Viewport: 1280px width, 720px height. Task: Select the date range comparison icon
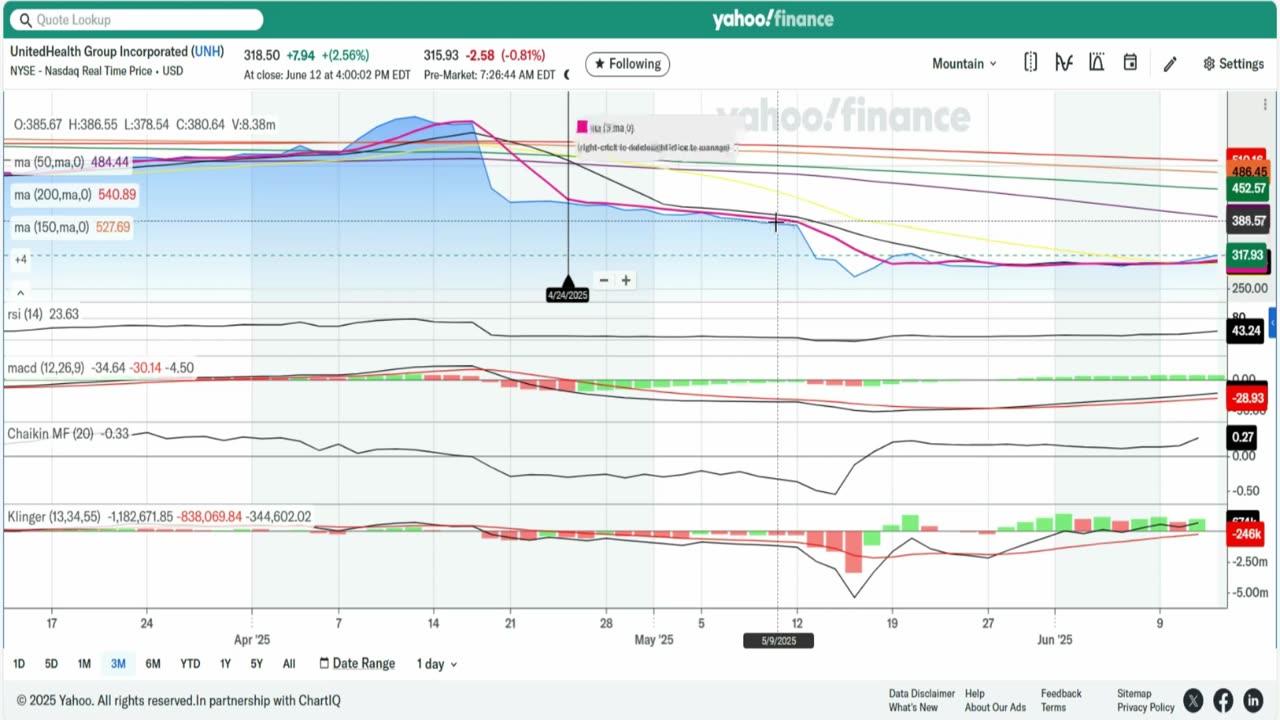(x=1030, y=63)
